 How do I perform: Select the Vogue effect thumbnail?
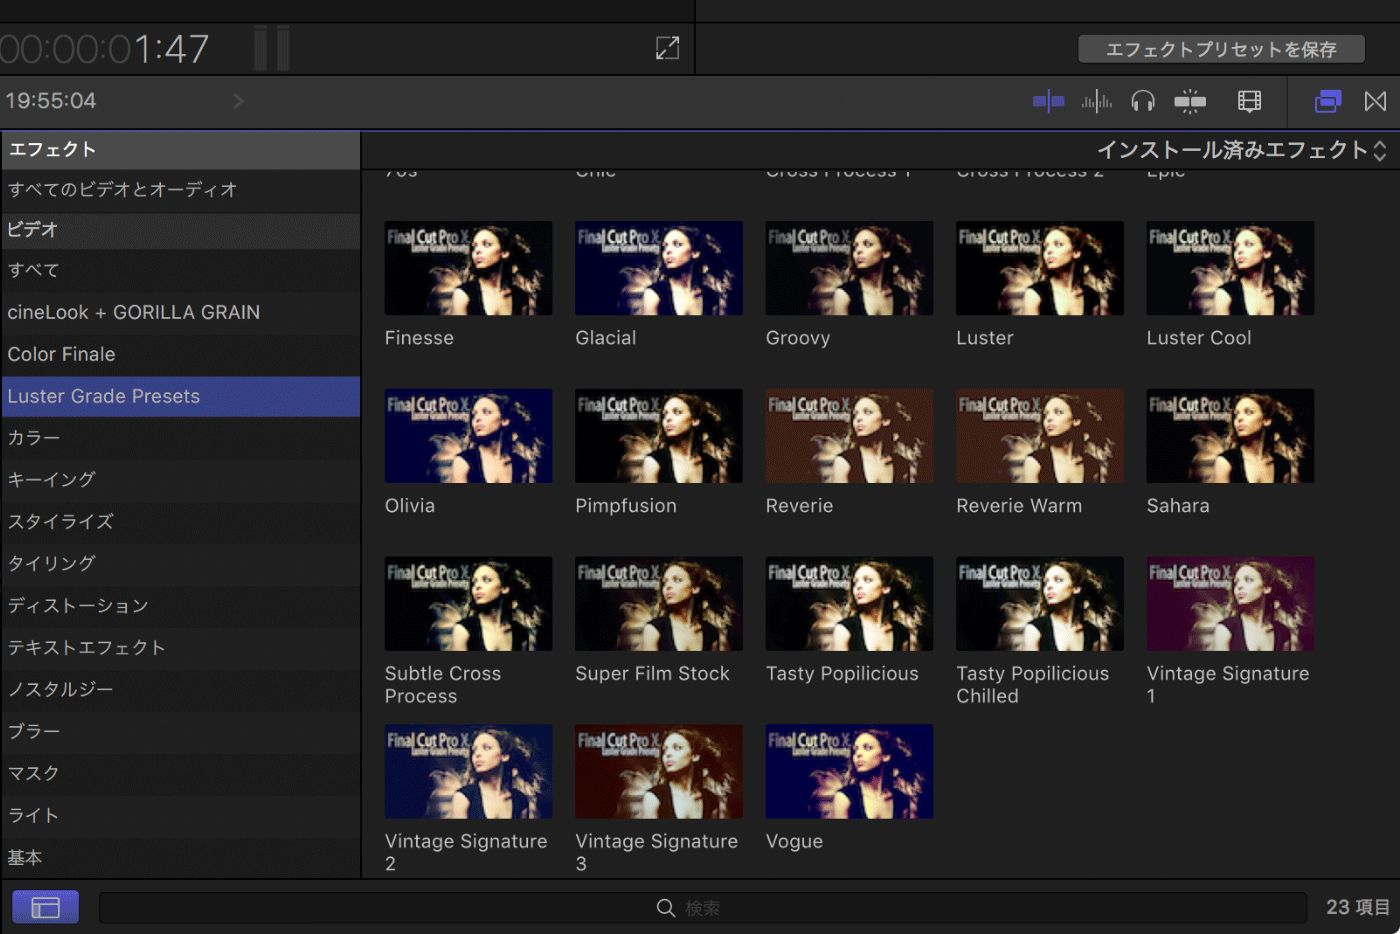click(849, 772)
